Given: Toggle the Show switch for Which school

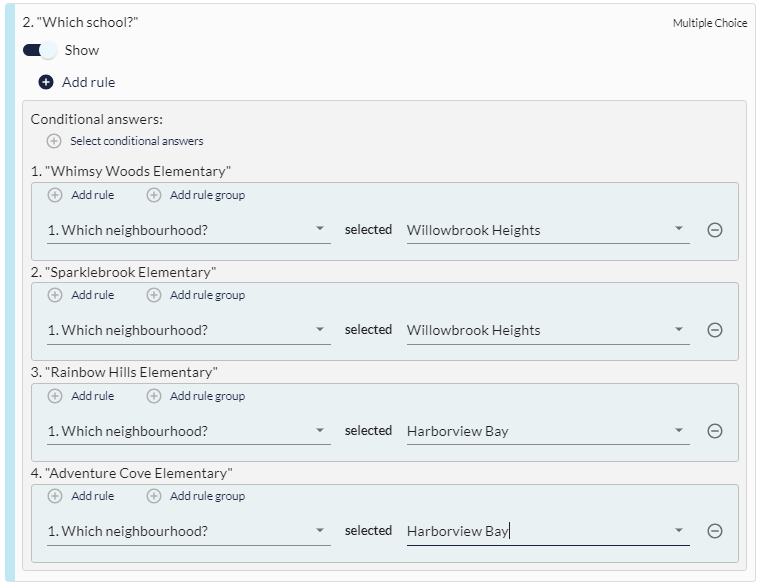Looking at the screenshot, I should 40,50.
